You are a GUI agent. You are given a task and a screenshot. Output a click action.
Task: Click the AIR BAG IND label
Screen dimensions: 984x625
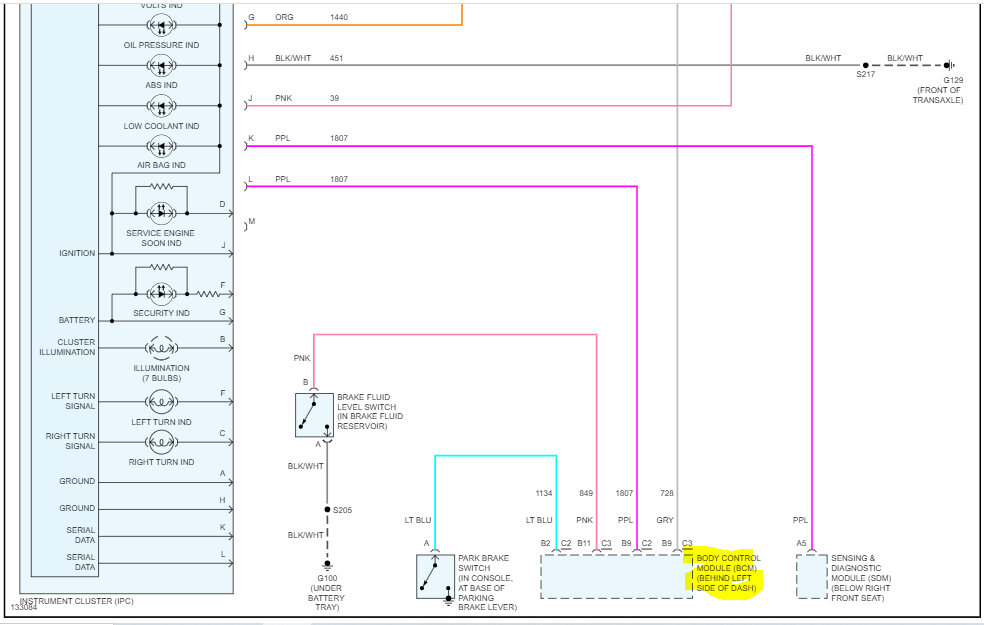[x=161, y=165]
